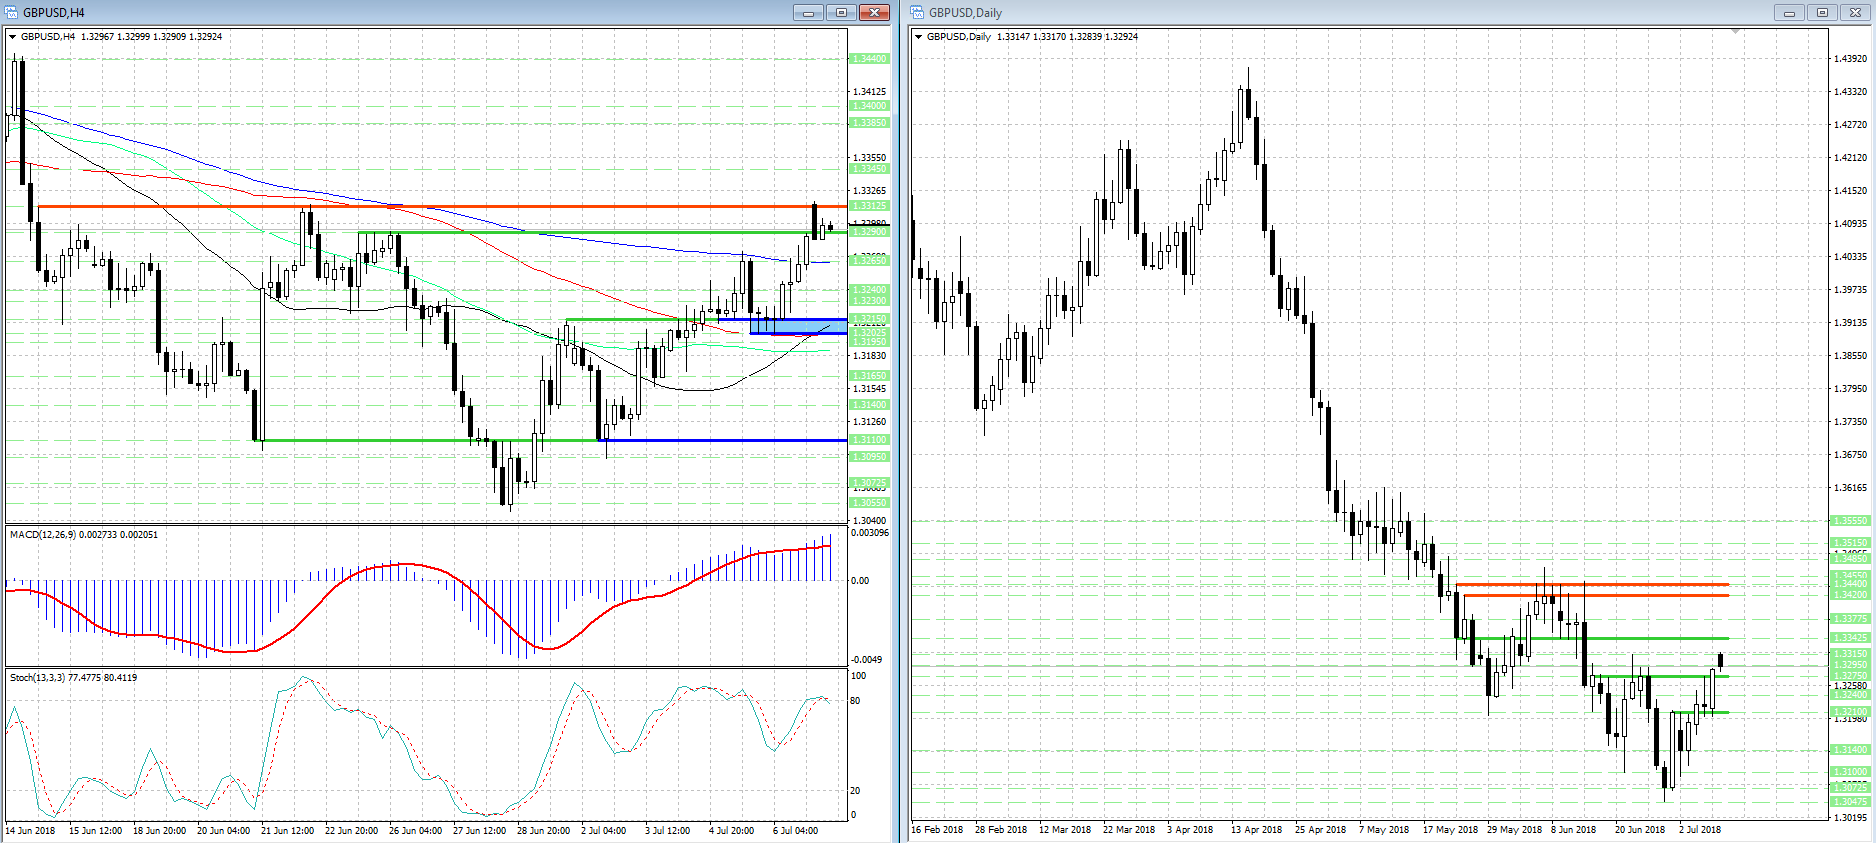
Task: Maximize the GBPUSD,H4 chart window
Action: point(841,12)
